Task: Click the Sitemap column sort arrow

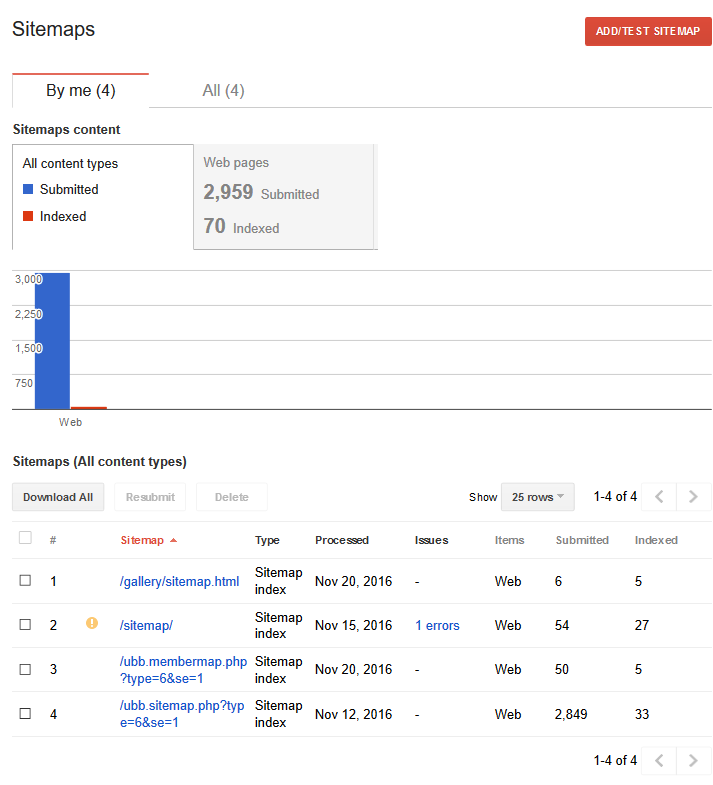Action: pos(174,540)
